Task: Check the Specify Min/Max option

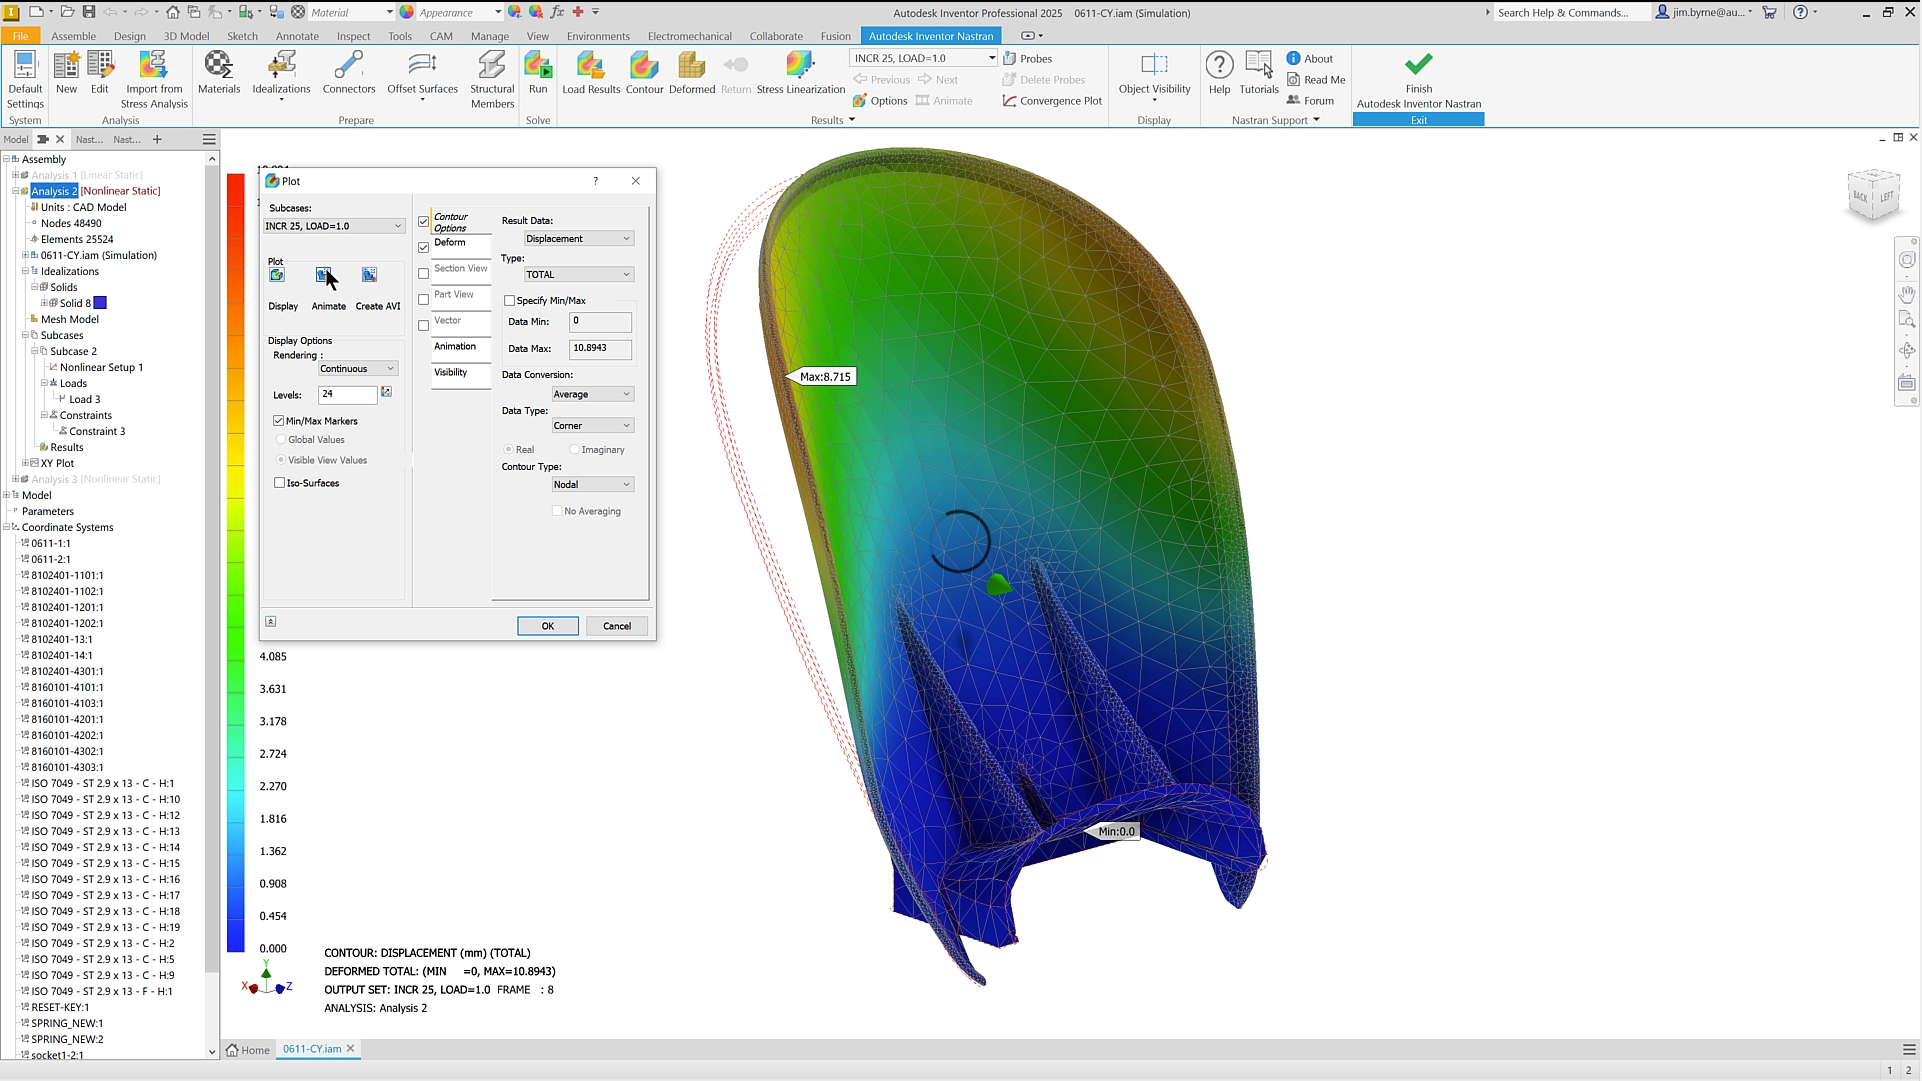Action: click(509, 301)
